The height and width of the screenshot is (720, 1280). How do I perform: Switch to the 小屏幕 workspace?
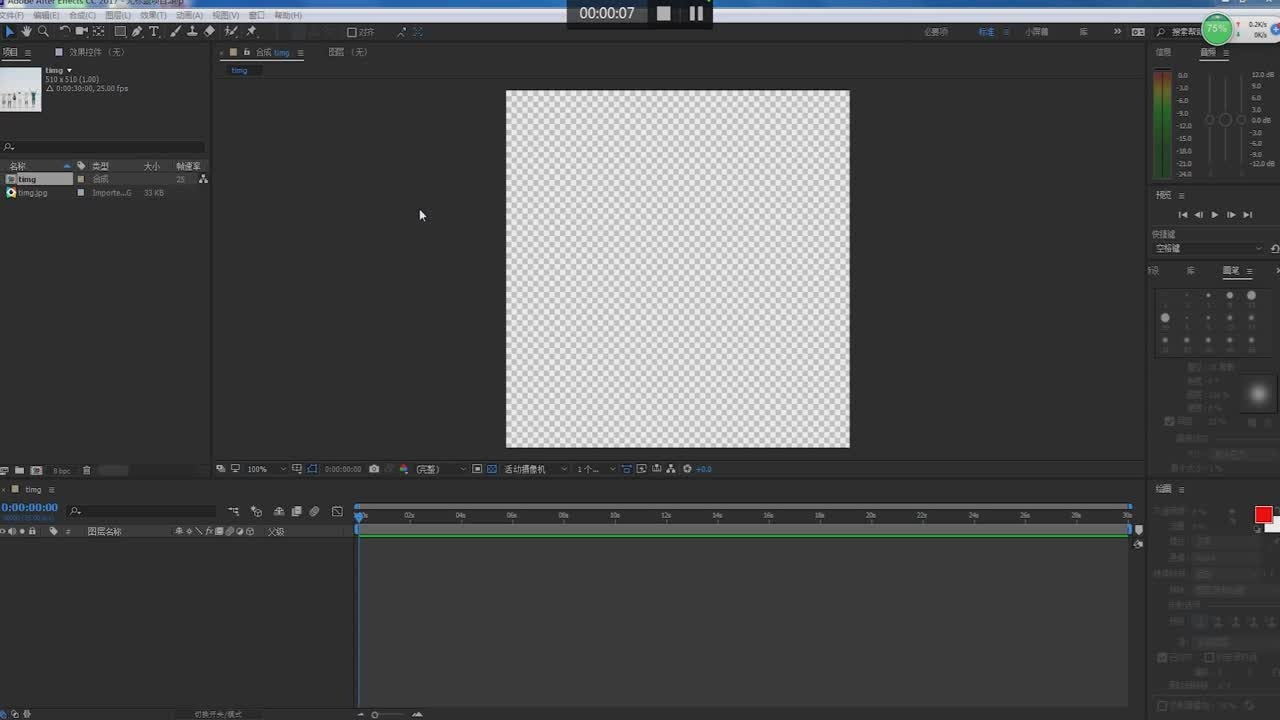[x=1037, y=32]
